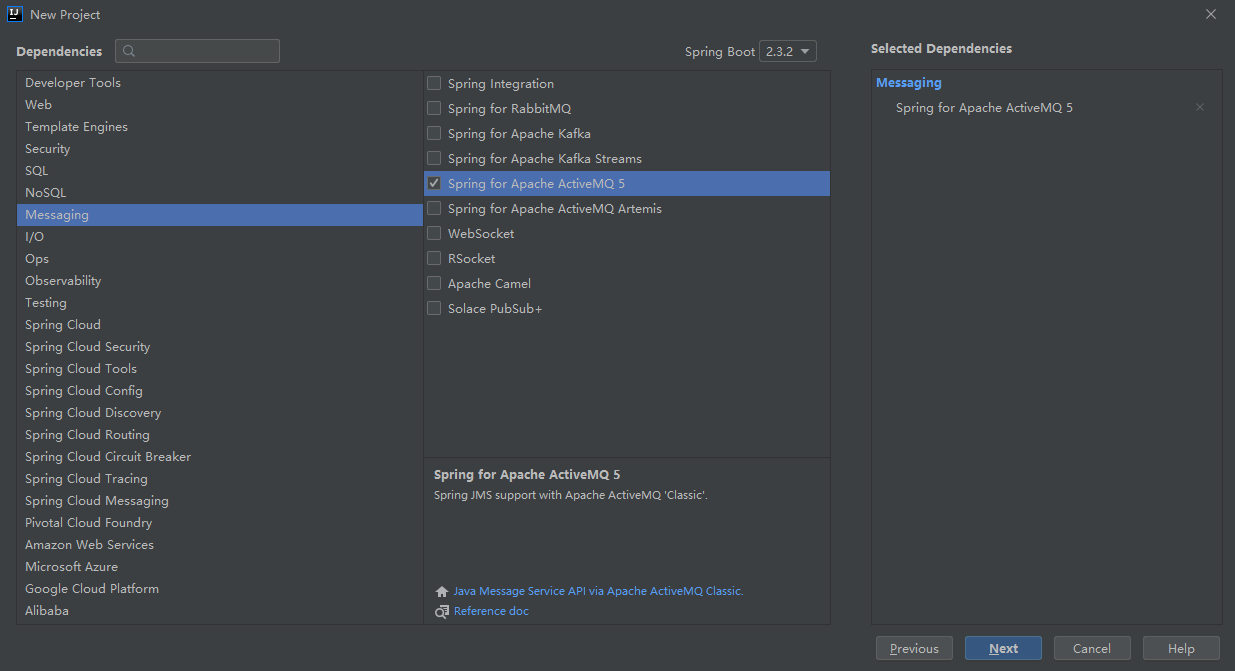Screen dimensions: 1235x671
Task: Open the SQL dependency category
Action: click(37, 171)
